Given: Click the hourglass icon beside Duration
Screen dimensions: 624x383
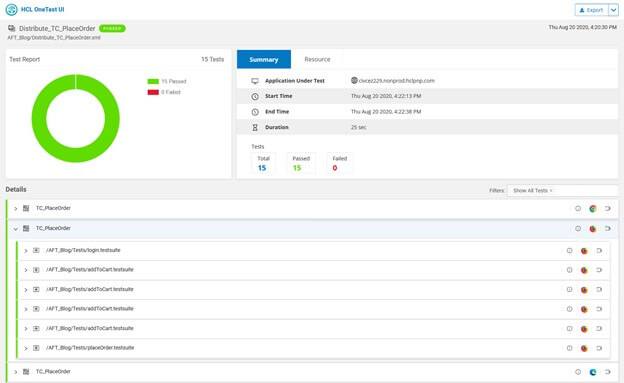Looking at the screenshot, I should pyautogui.click(x=255, y=127).
